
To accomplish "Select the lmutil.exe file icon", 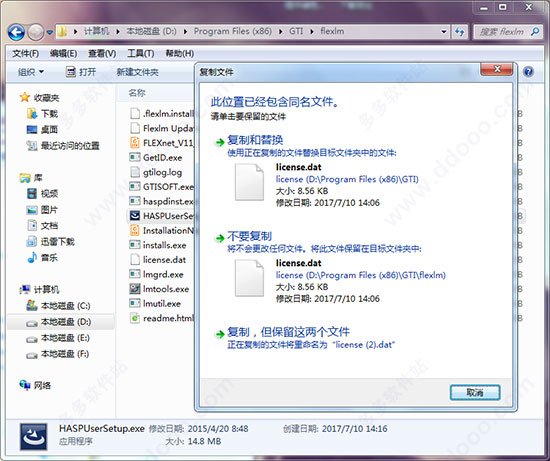I will point(135,303).
